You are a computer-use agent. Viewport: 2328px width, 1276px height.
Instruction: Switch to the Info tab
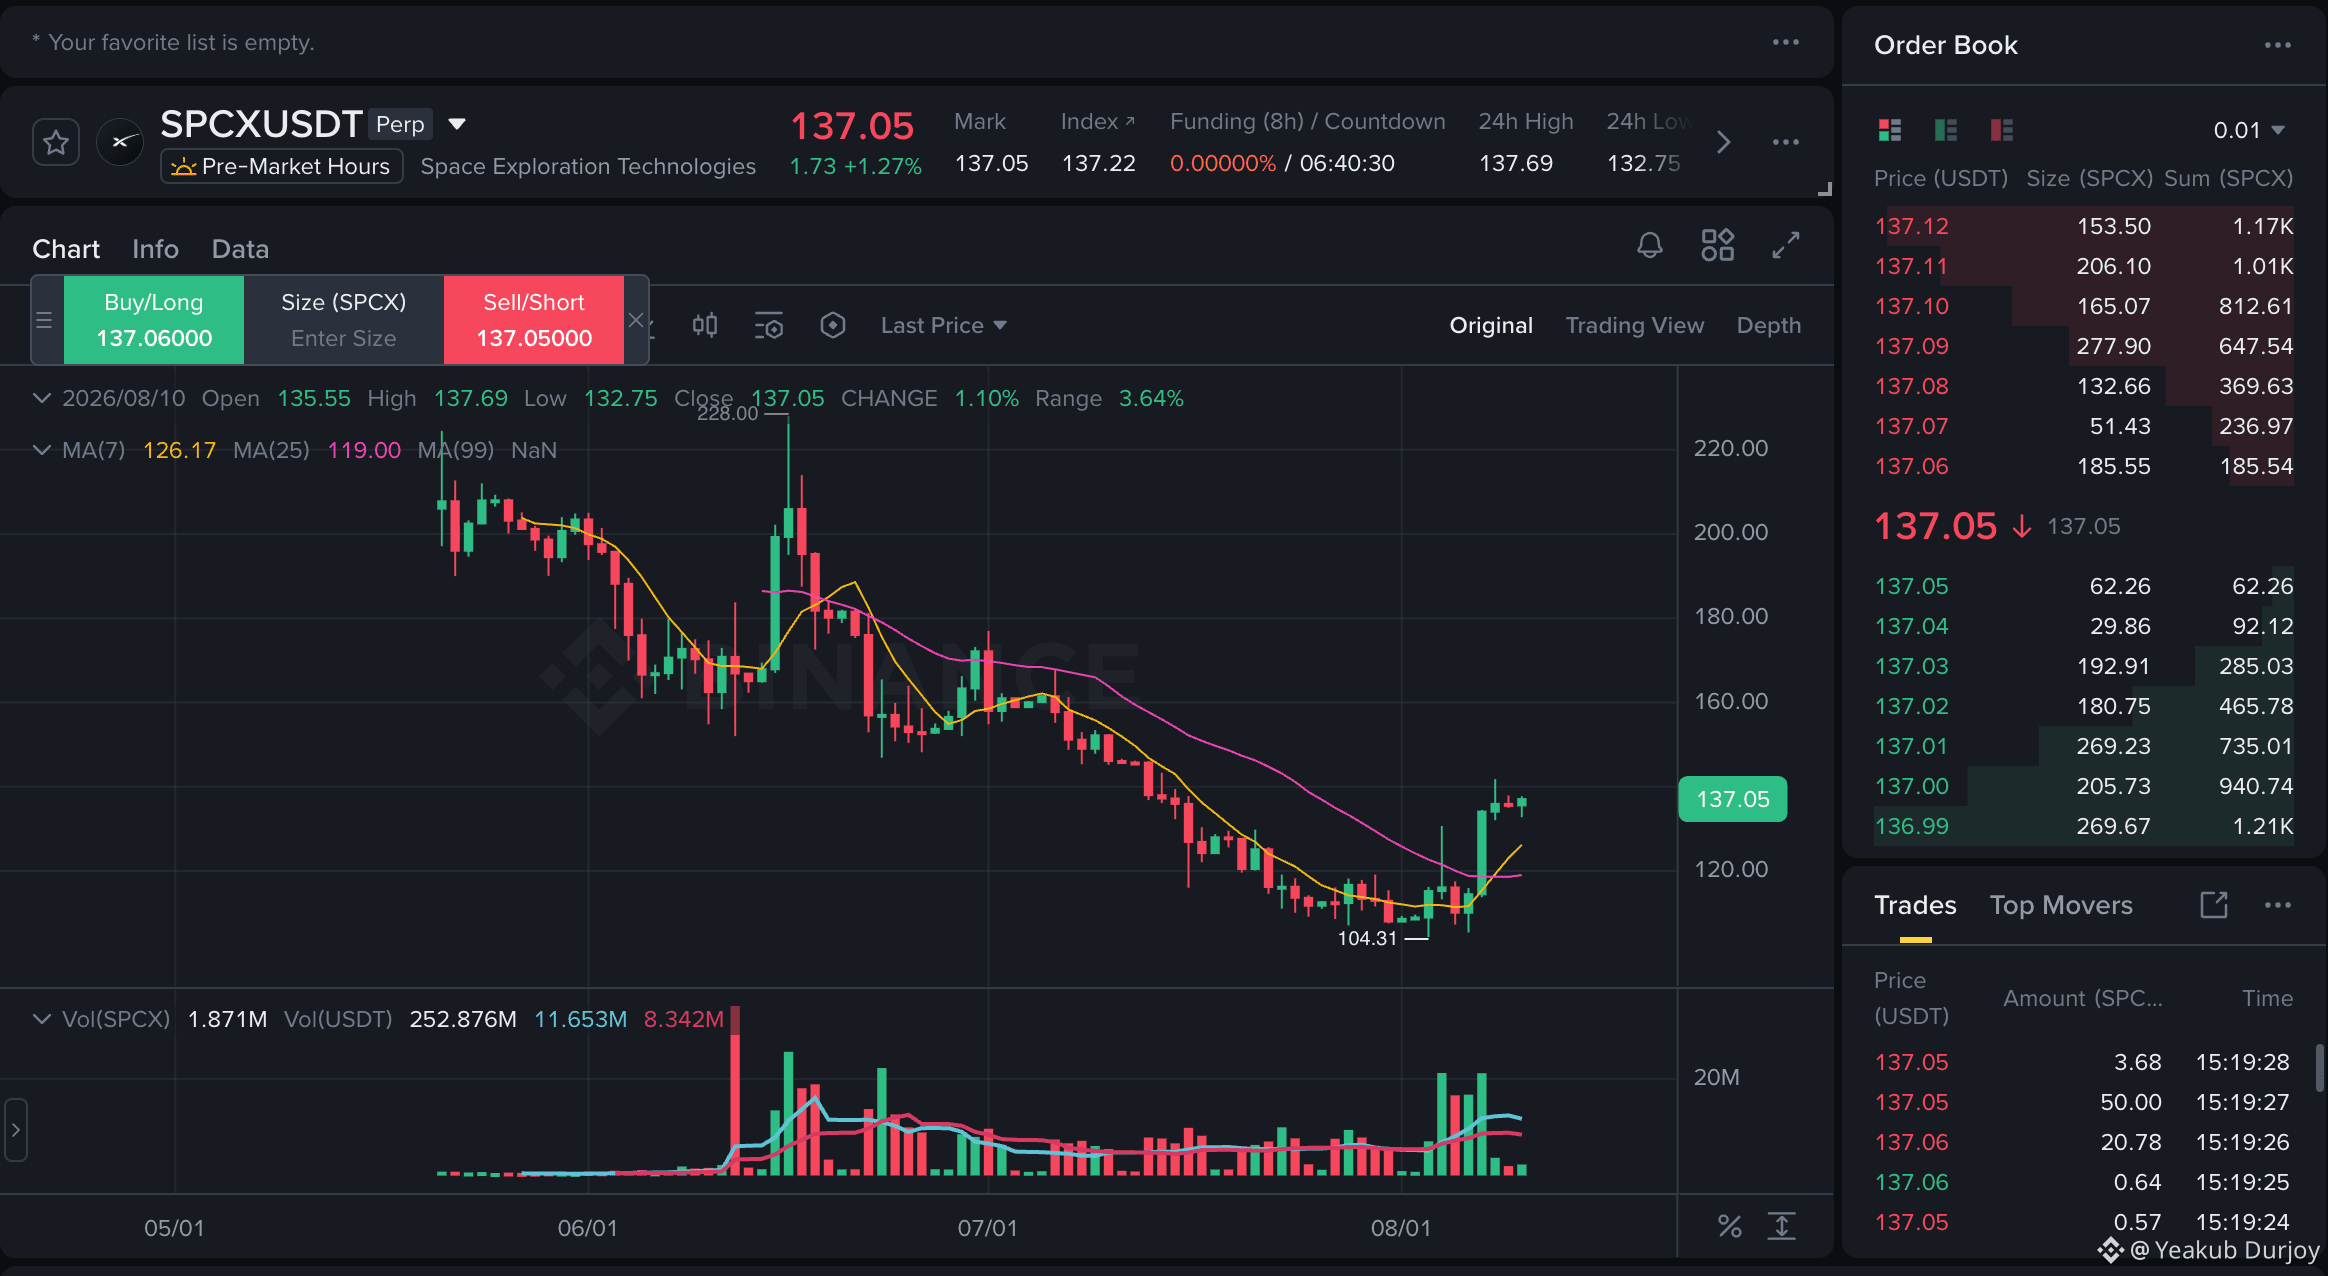(x=155, y=249)
